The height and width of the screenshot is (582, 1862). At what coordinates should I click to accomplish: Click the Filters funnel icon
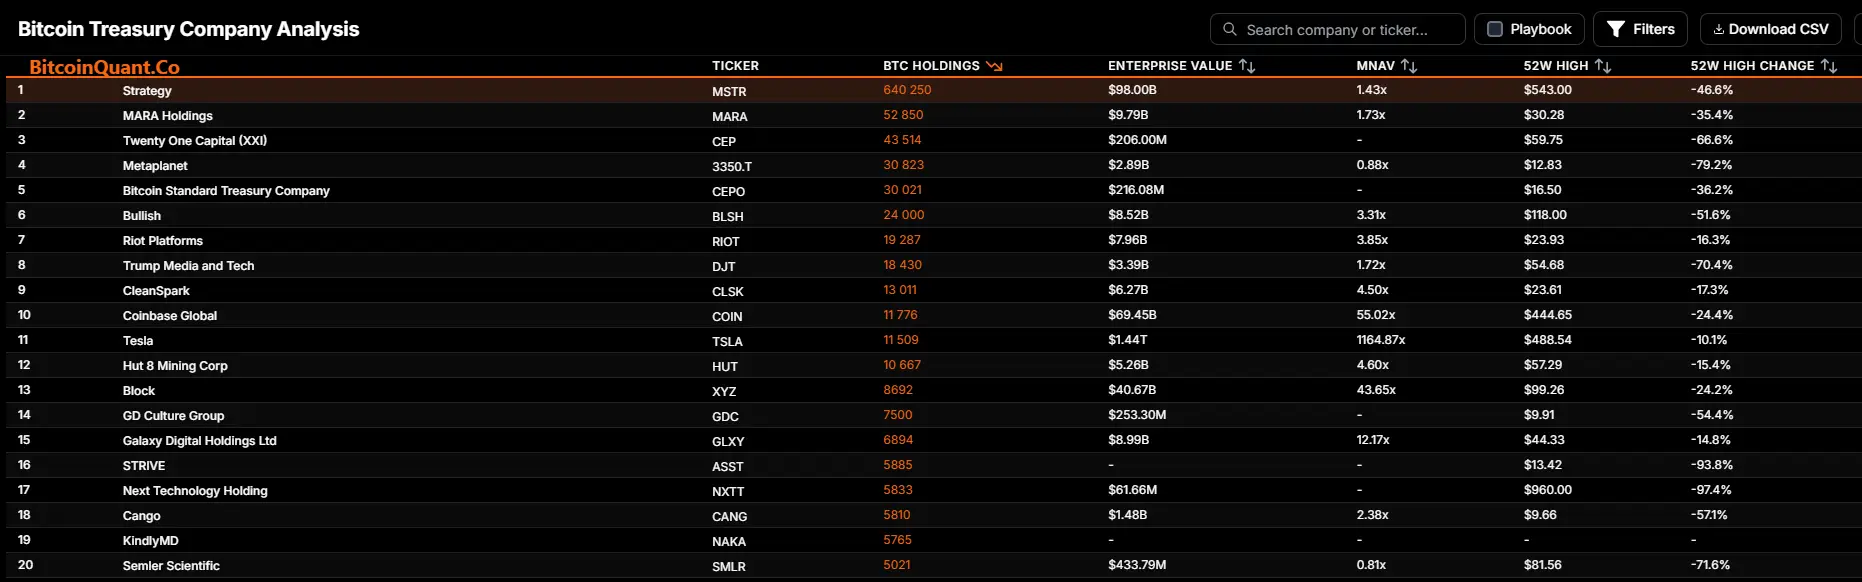[x=1615, y=29]
